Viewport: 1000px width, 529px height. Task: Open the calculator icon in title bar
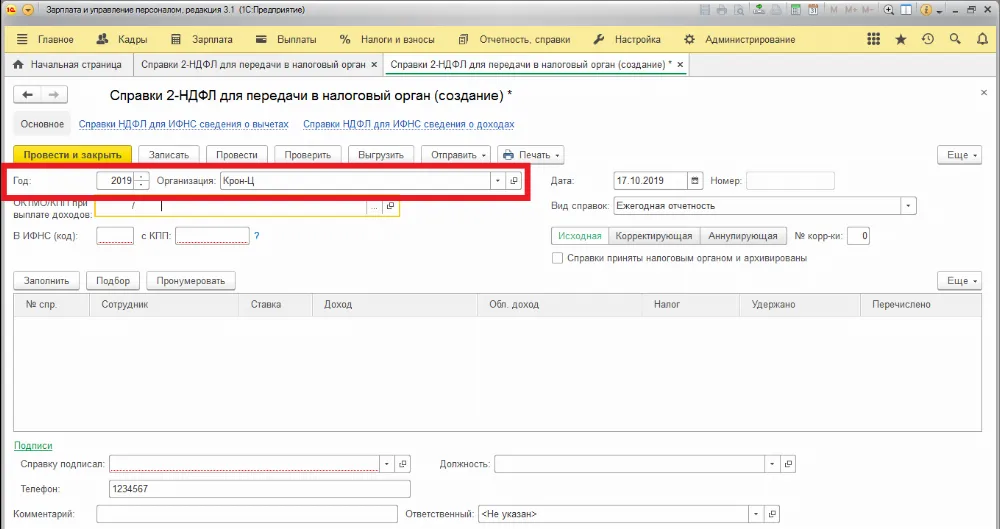tap(795, 10)
